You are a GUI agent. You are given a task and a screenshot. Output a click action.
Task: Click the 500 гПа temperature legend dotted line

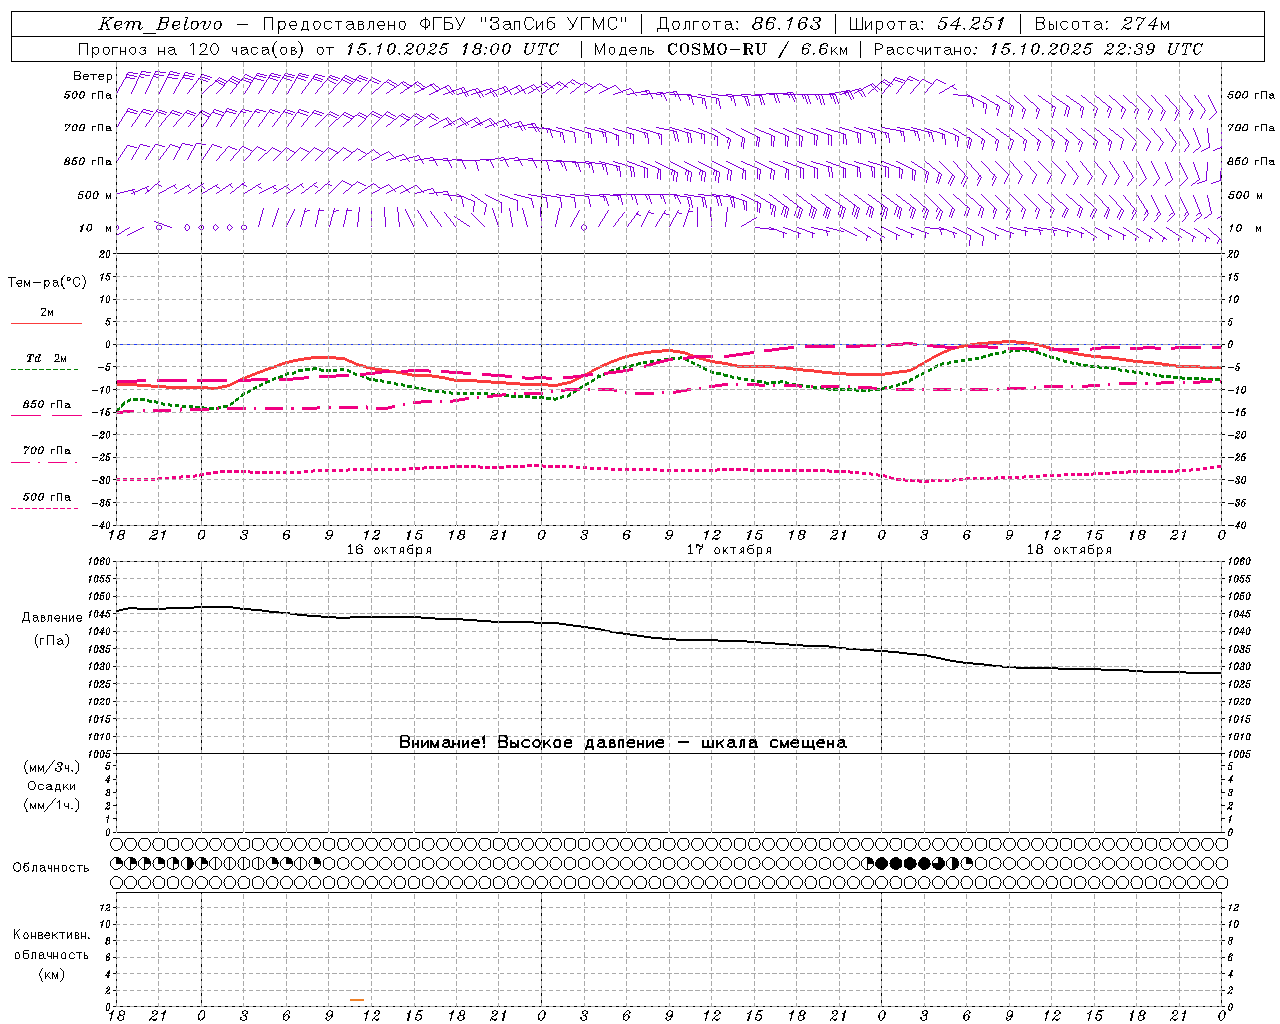[x=45, y=508]
